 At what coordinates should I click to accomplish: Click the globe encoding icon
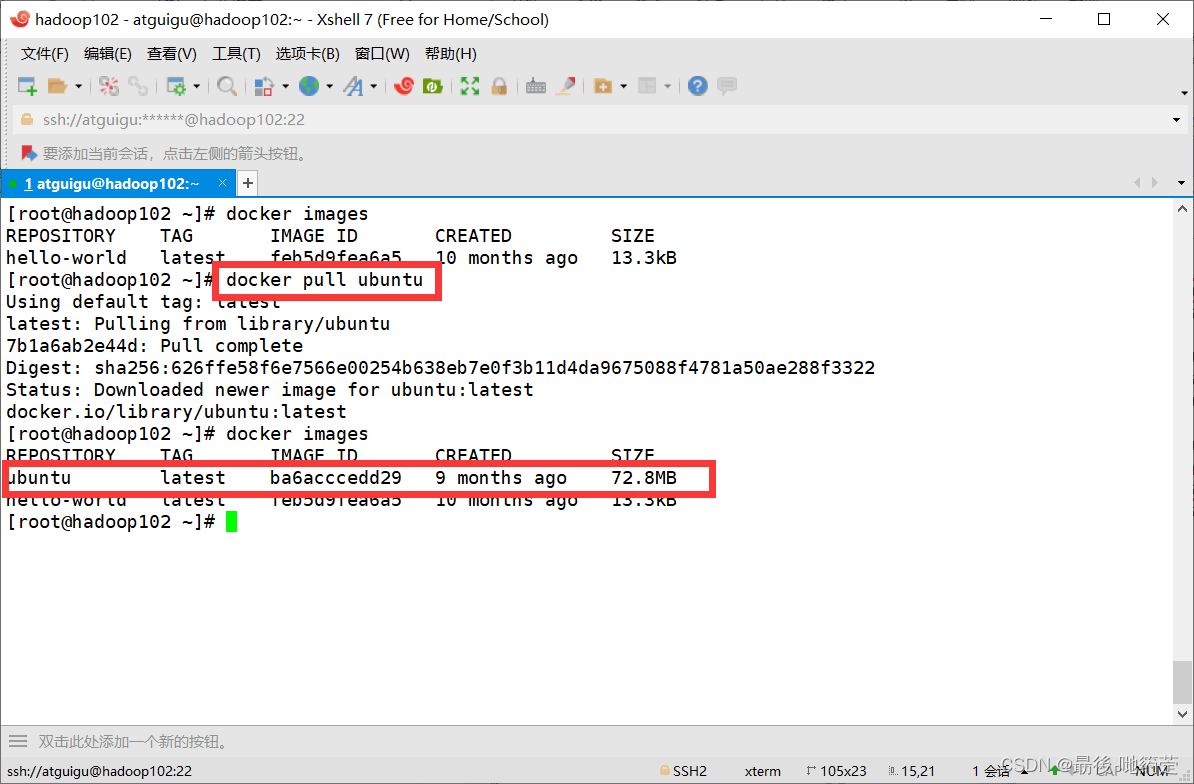click(308, 86)
